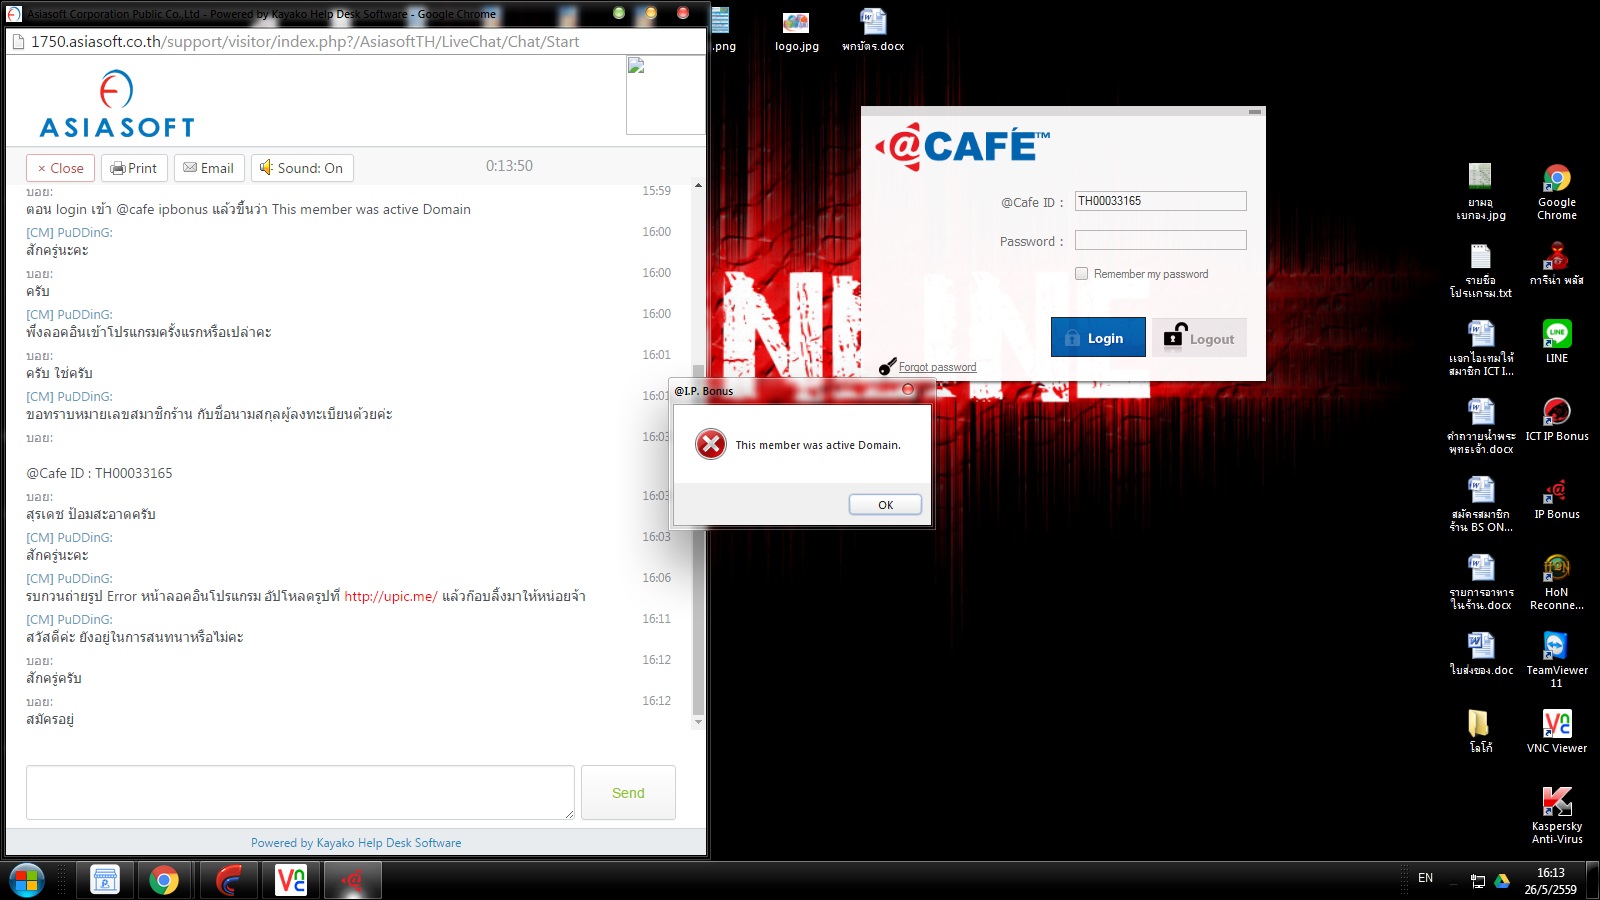This screenshot has width=1600, height=900.
Task: Open the TeamViewer 11 desktop shortcut
Action: click(x=1557, y=660)
